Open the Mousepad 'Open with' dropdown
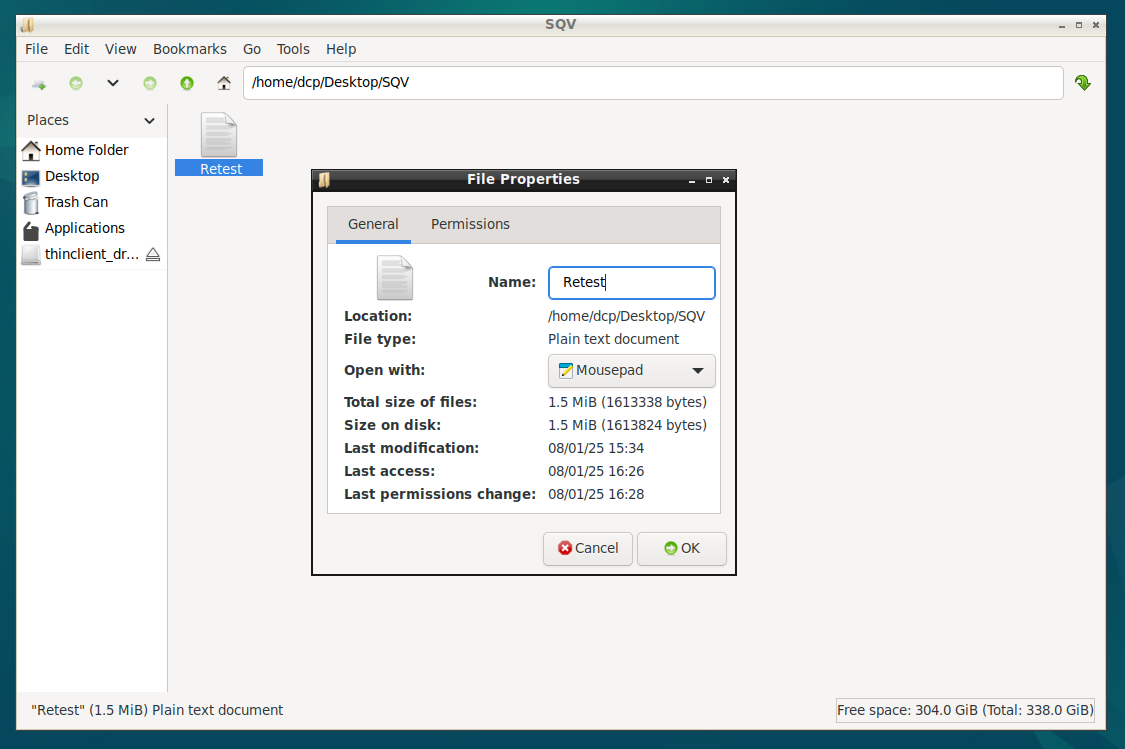Image resolution: width=1125 pixels, height=749 pixels. click(x=632, y=371)
